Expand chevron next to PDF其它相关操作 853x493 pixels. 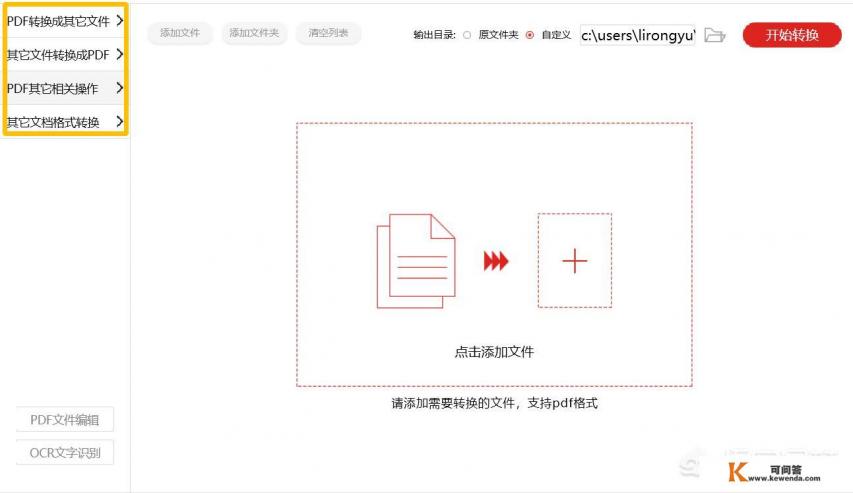click(x=120, y=88)
